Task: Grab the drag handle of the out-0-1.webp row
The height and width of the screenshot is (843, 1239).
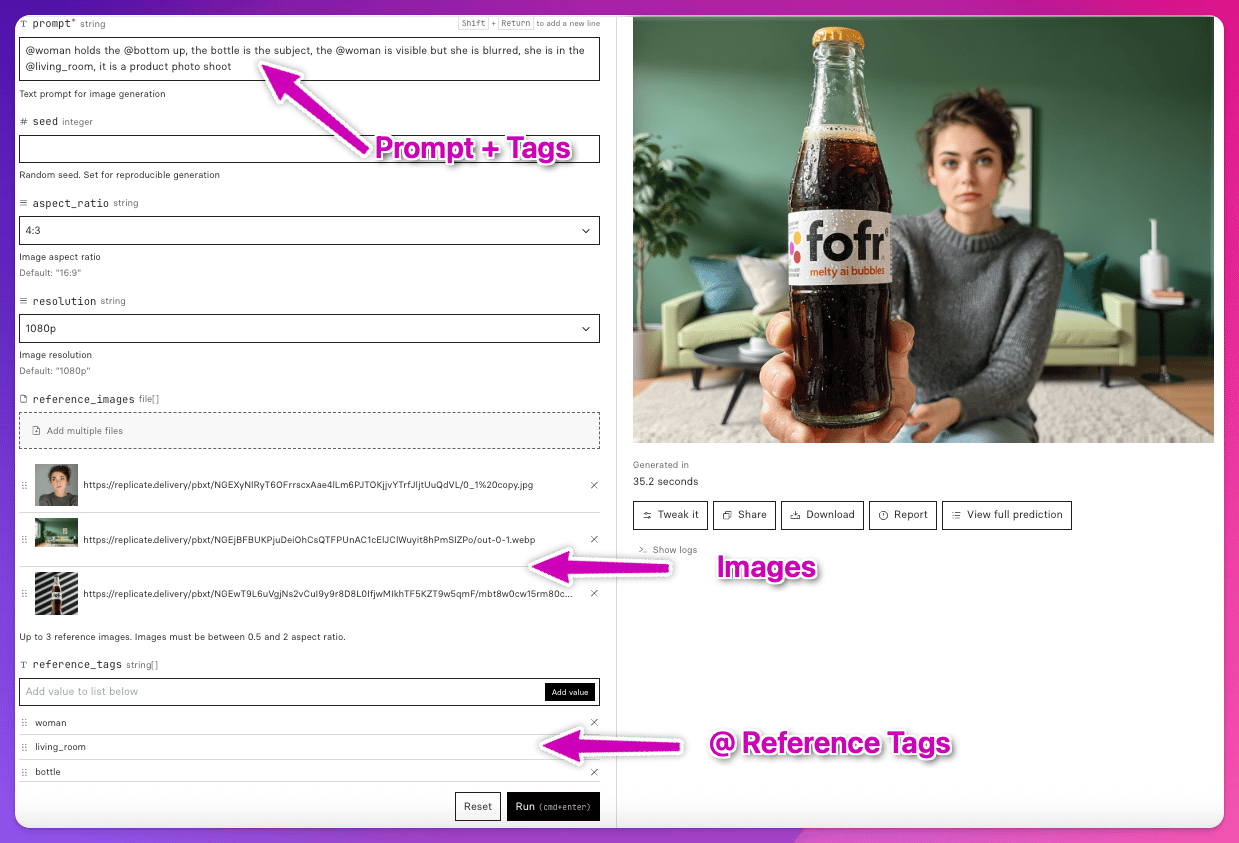Action: click(25, 539)
